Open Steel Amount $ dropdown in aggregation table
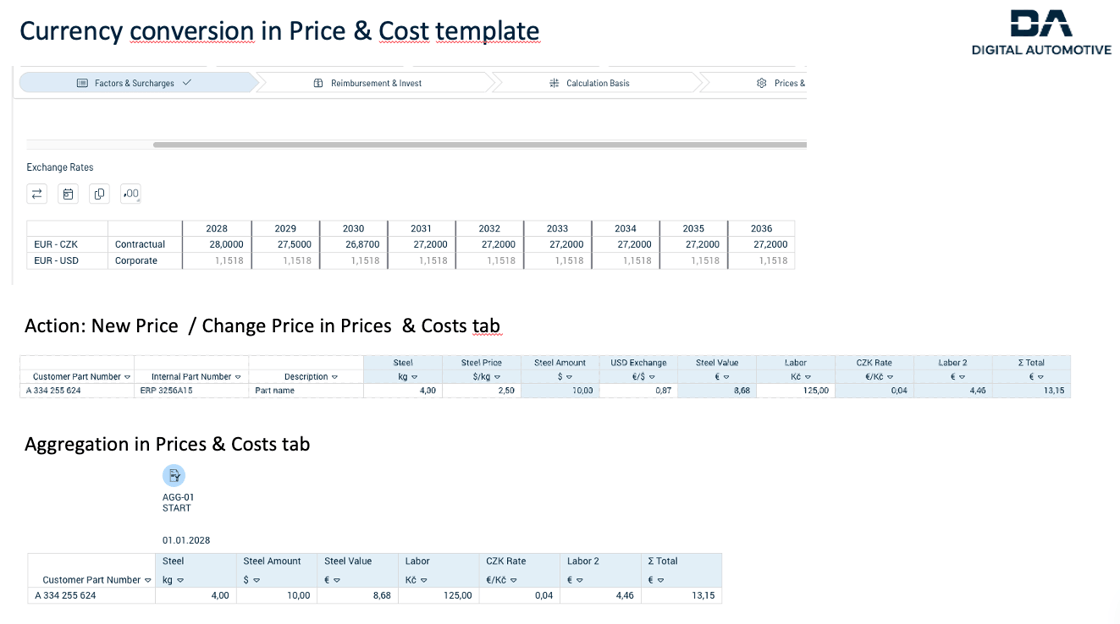1120x624 pixels. click(x=256, y=580)
